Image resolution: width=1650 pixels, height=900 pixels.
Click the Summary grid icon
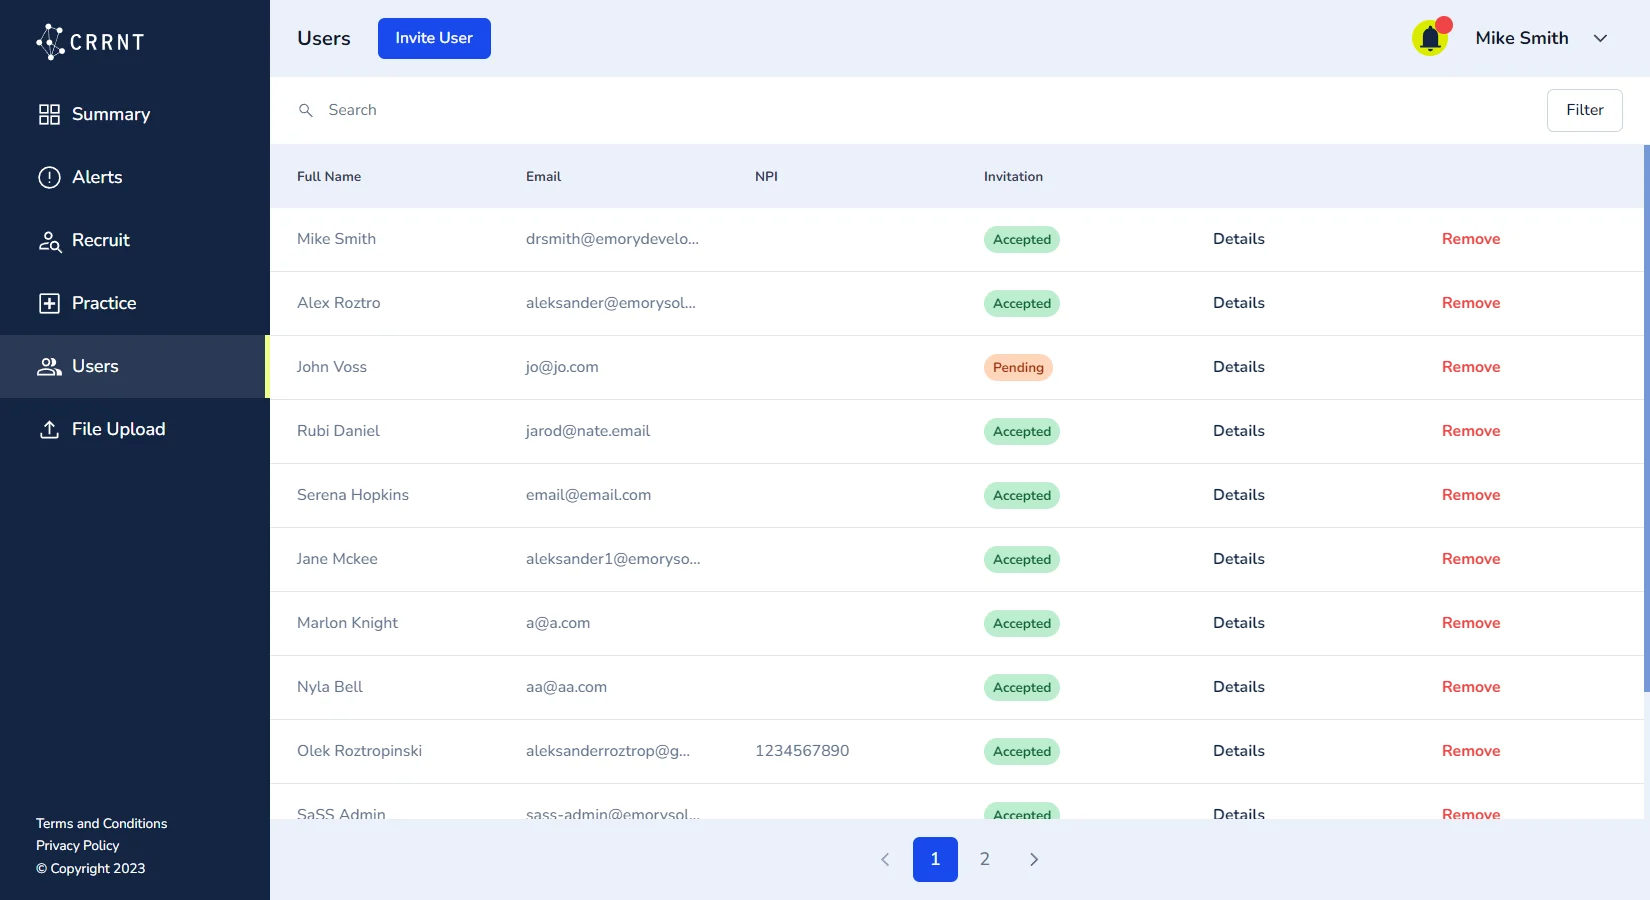tap(49, 115)
